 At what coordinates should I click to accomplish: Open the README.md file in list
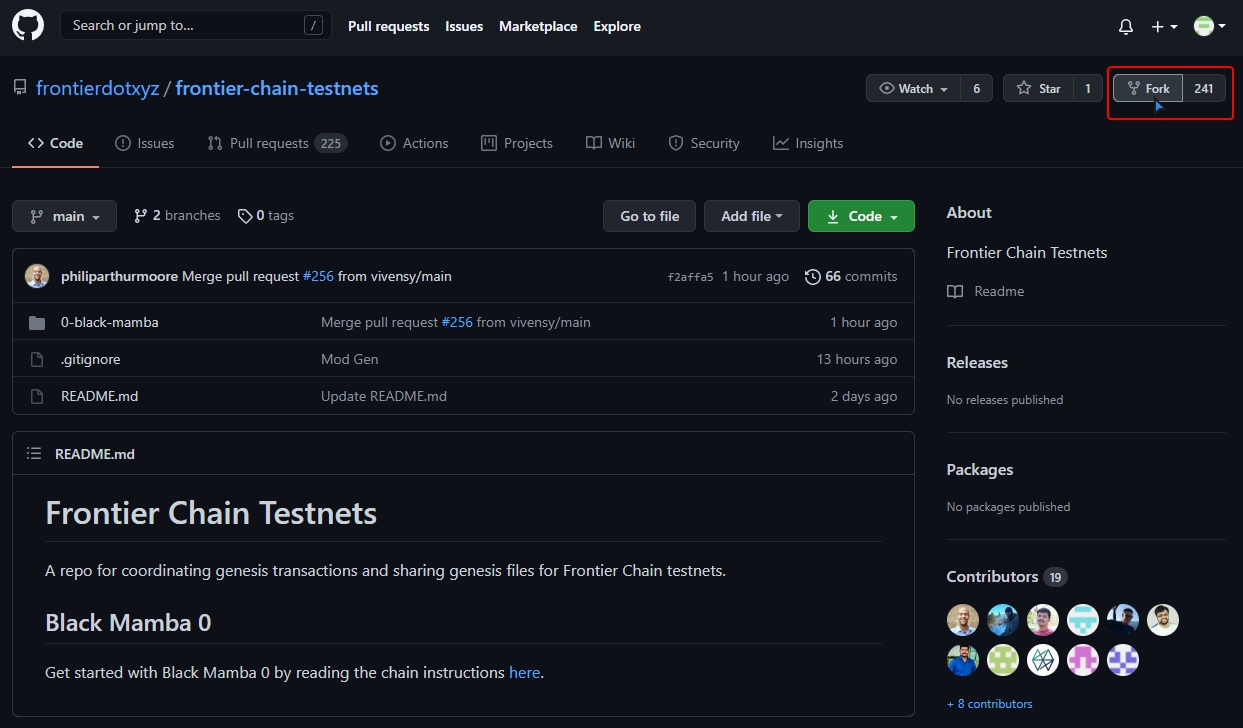(100, 396)
